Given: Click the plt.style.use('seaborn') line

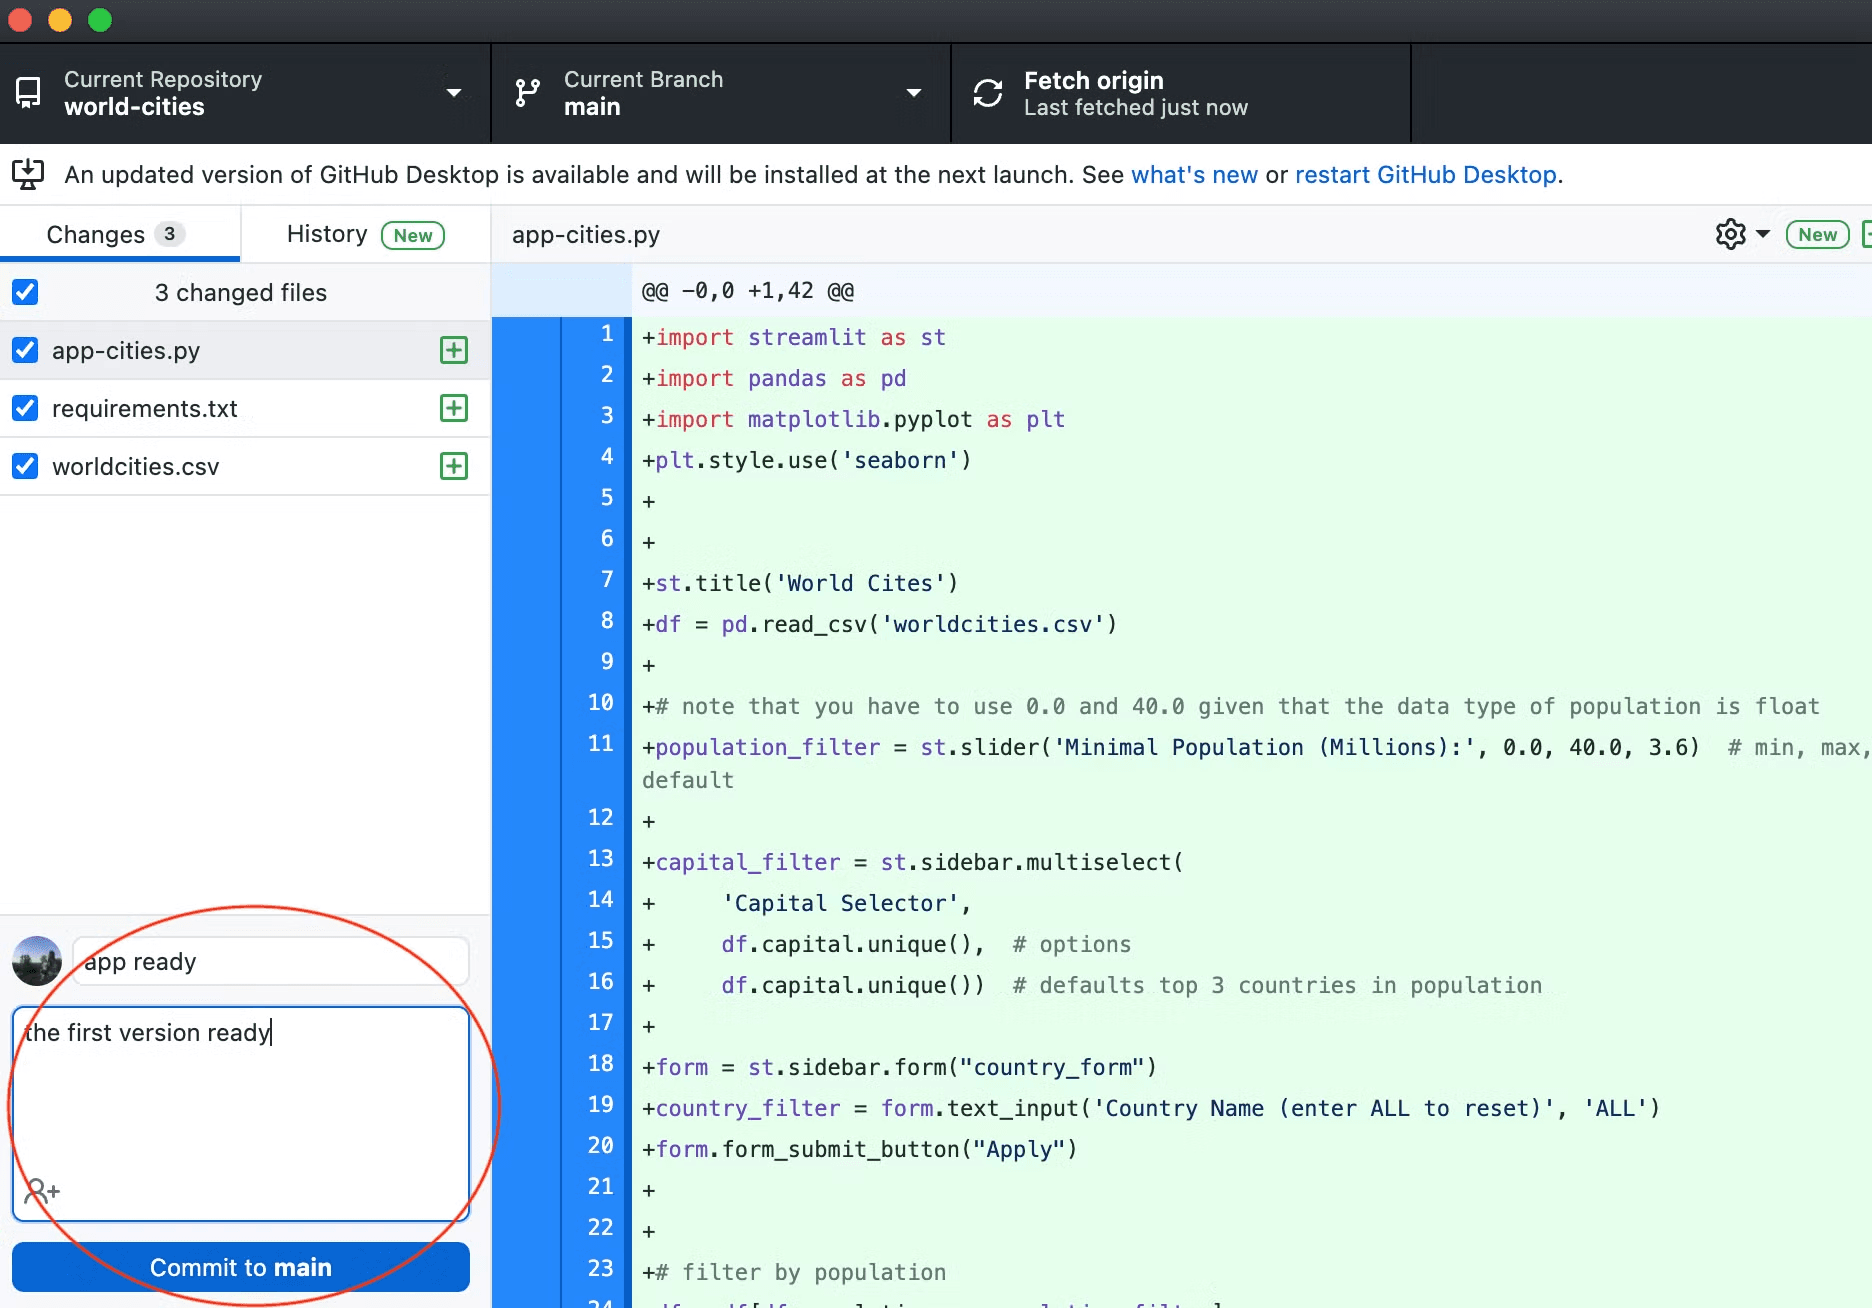Looking at the screenshot, I should 806,461.
